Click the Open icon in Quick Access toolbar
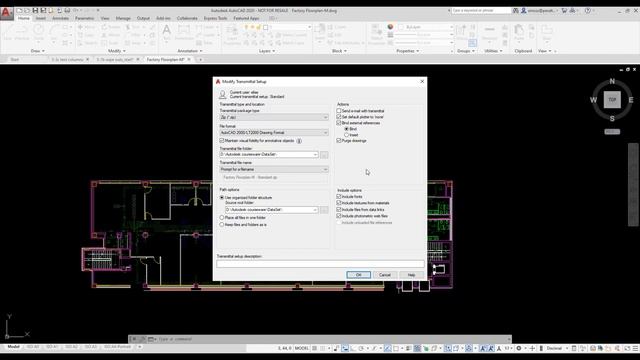The image size is (640, 360). pyautogui.click(x=27, y=10)
